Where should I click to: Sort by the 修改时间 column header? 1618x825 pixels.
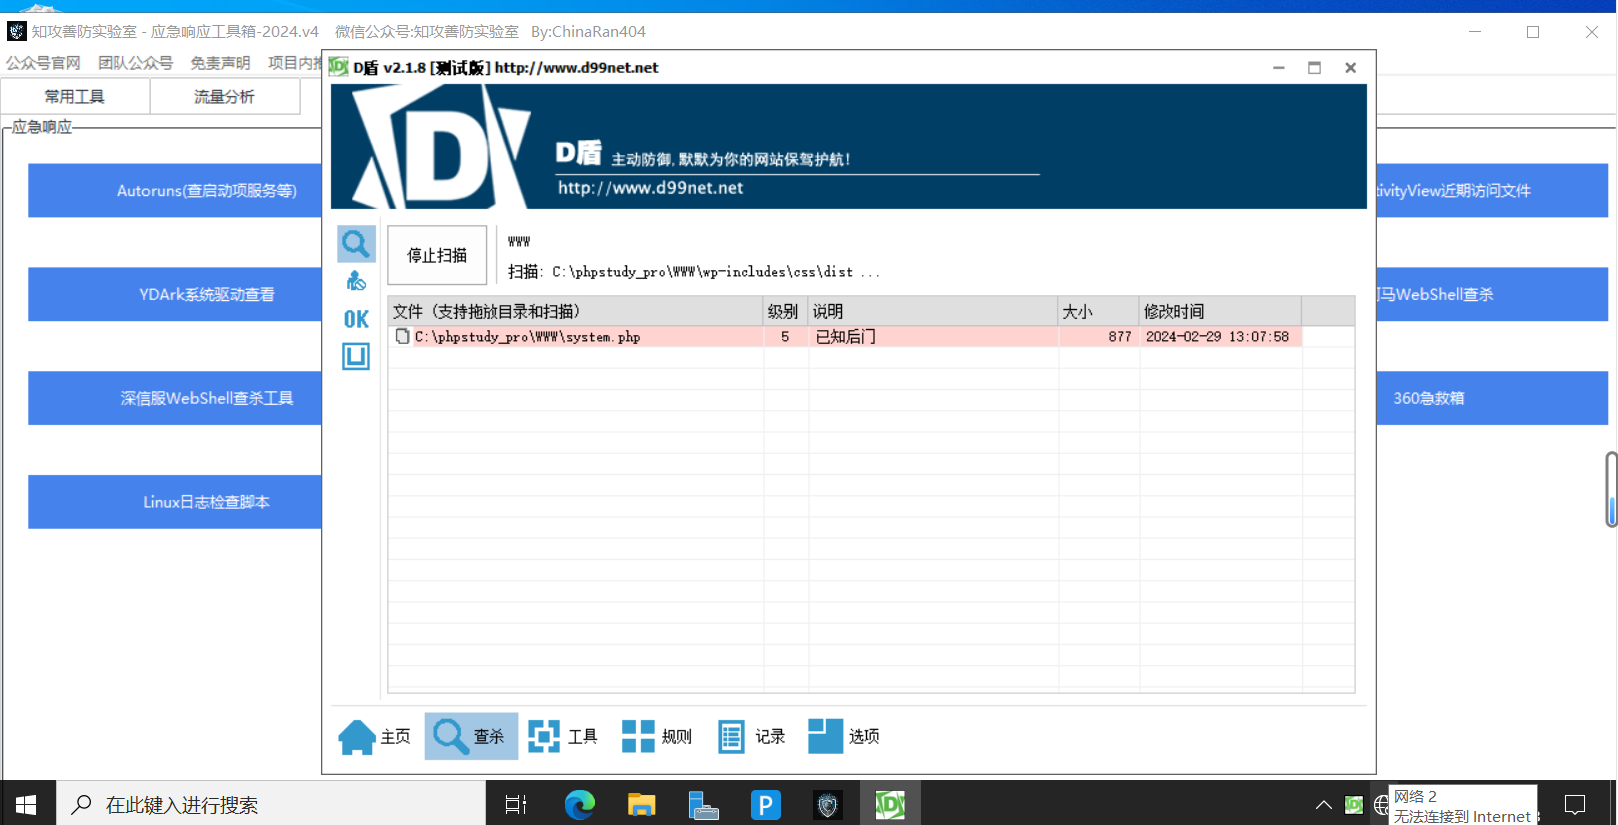(x=1220, y=311)
